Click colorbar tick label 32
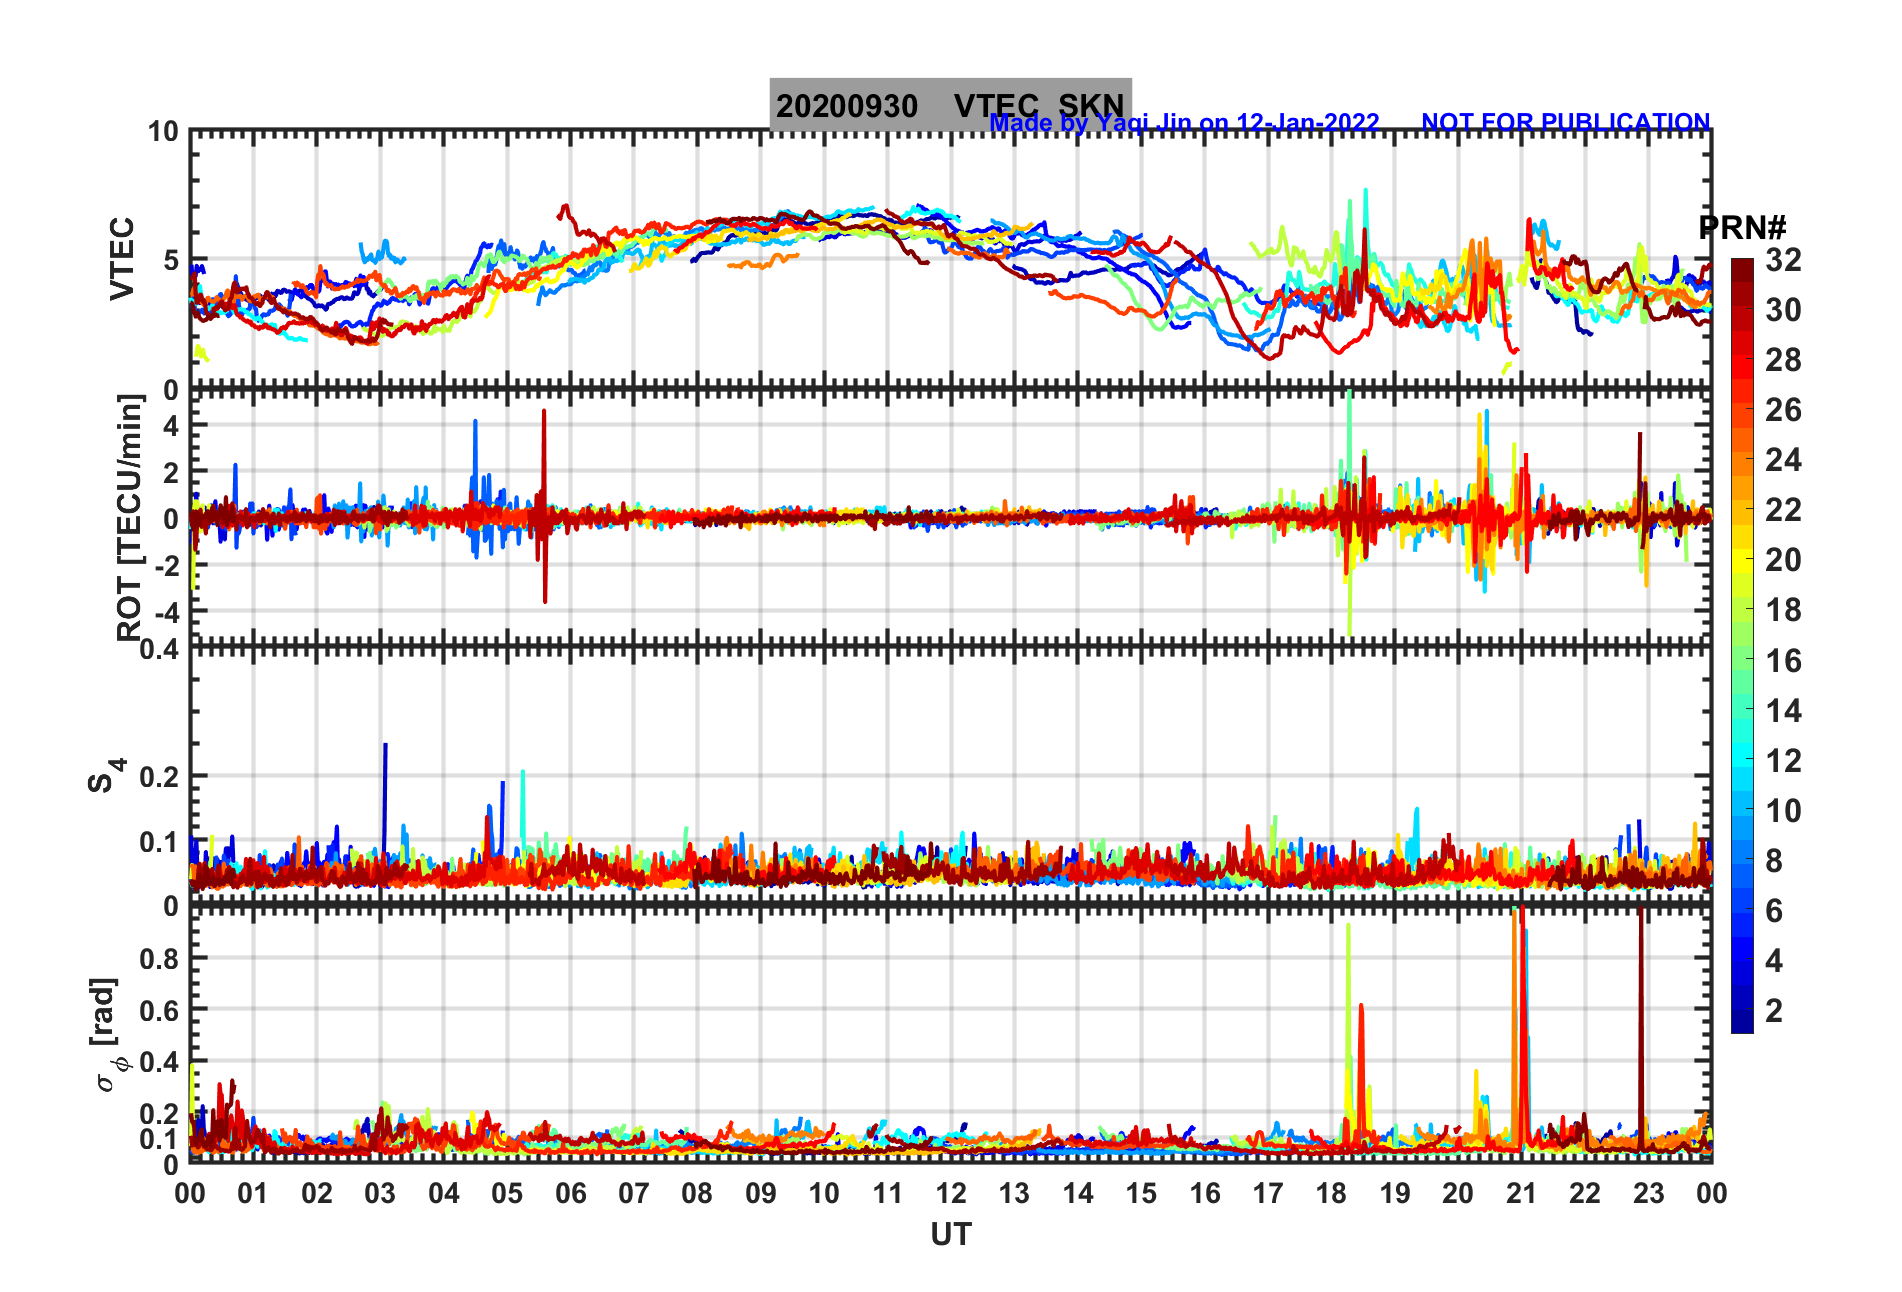1902x1292 pixels. click(1783, 260)
